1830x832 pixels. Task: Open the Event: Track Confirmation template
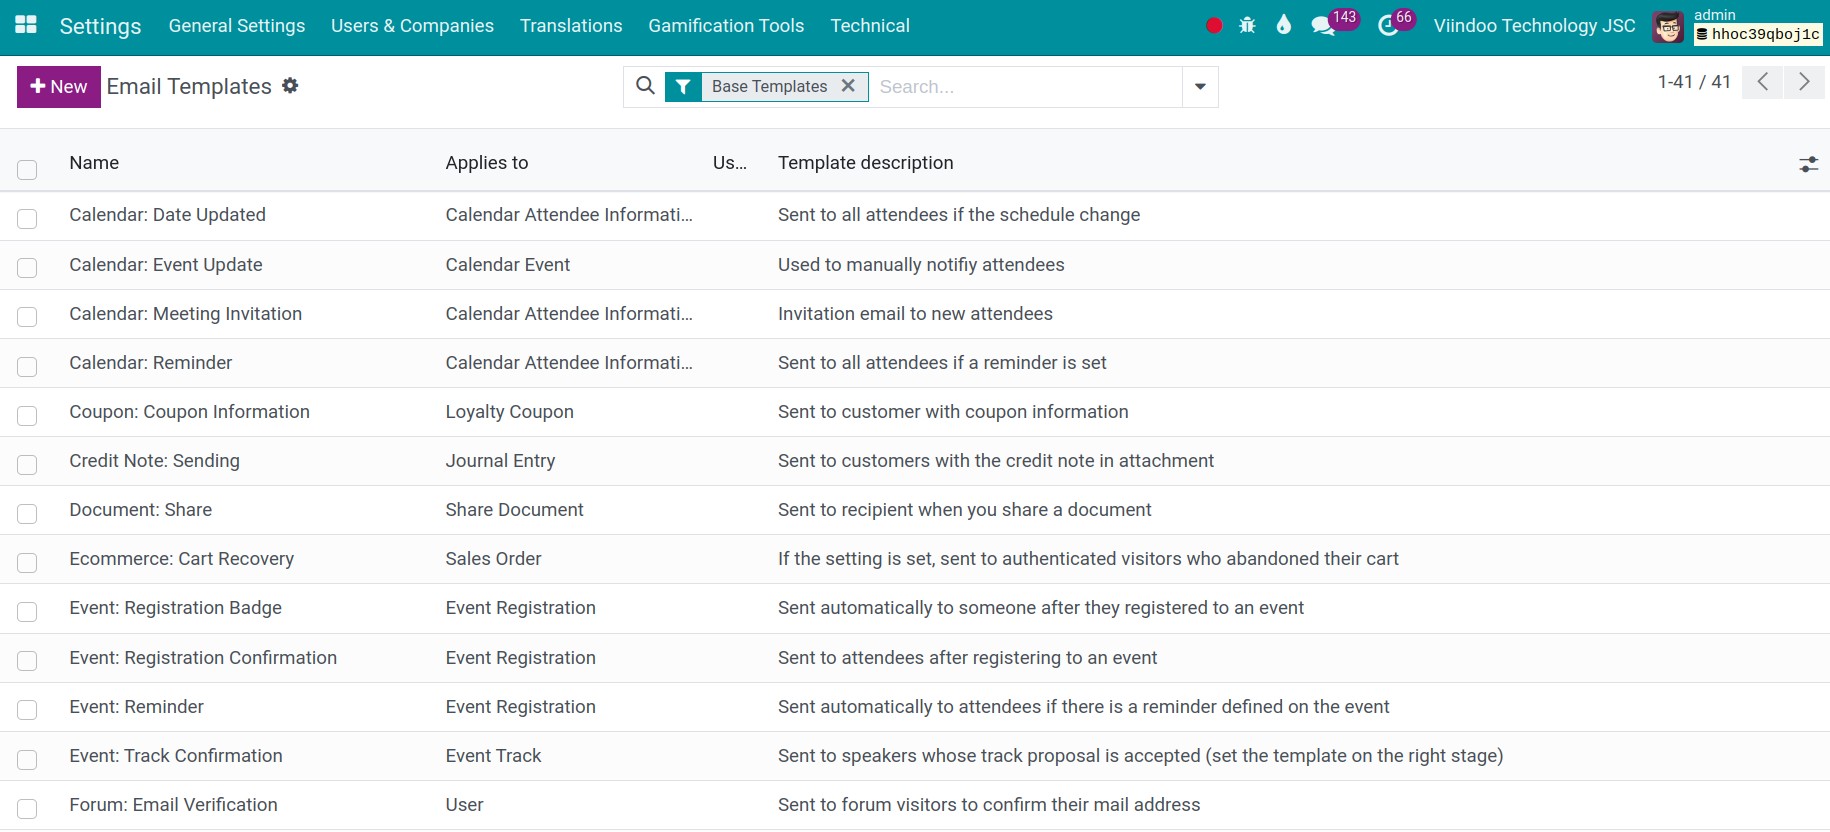click(176, 756)
